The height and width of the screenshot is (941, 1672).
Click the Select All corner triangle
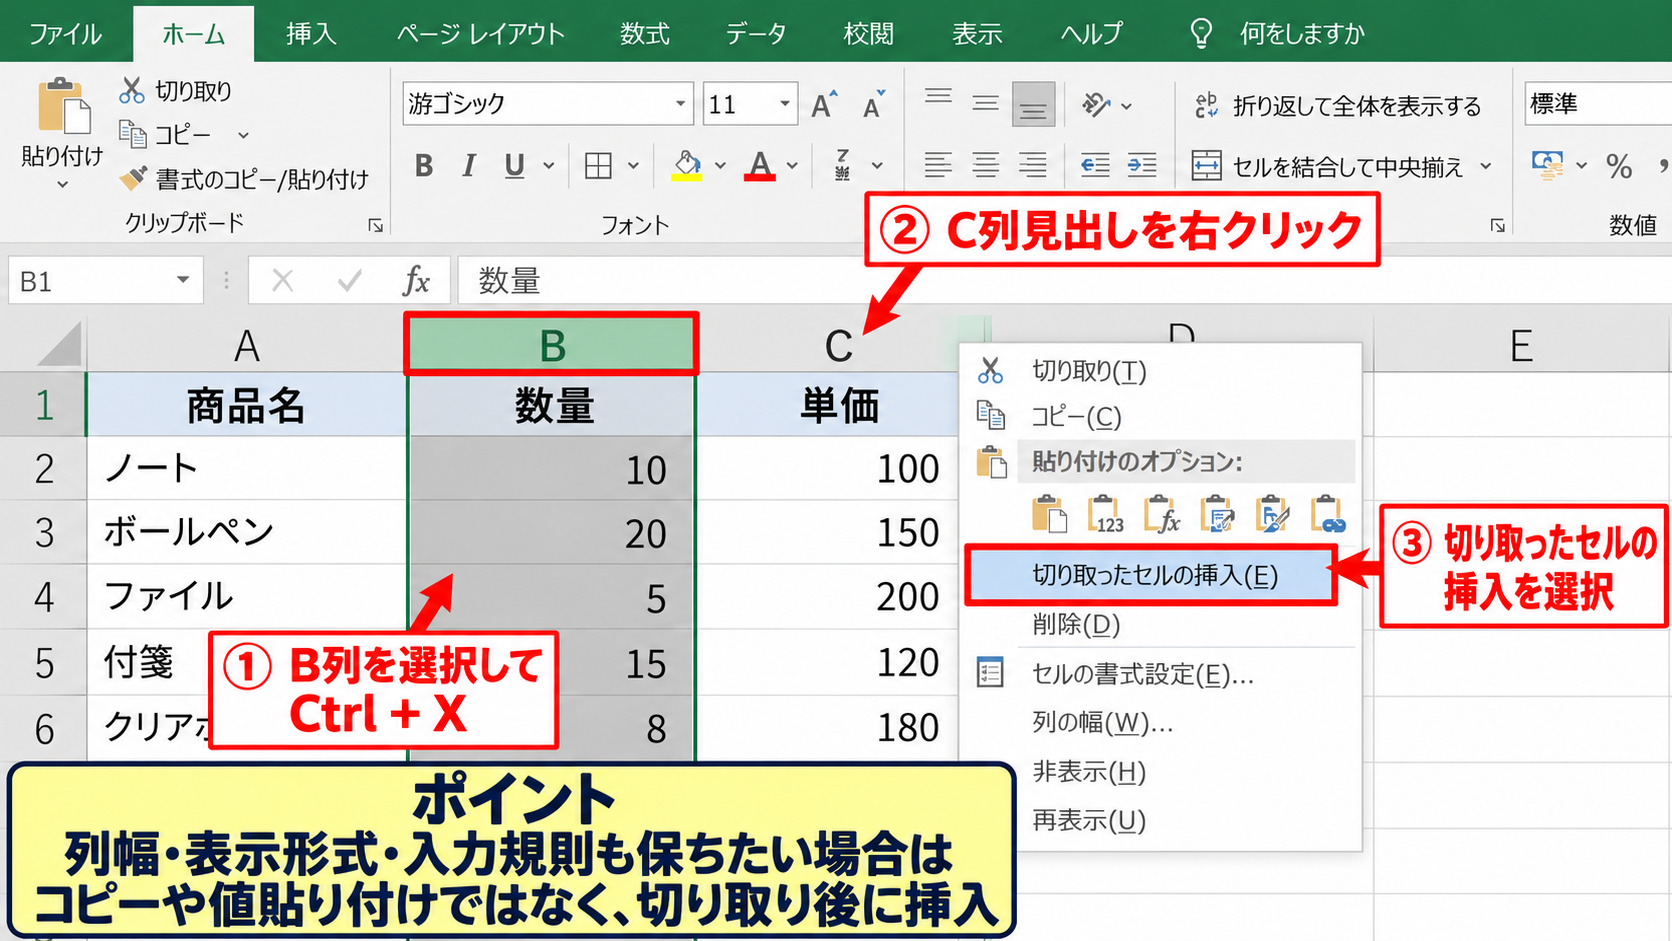[58, 346]
